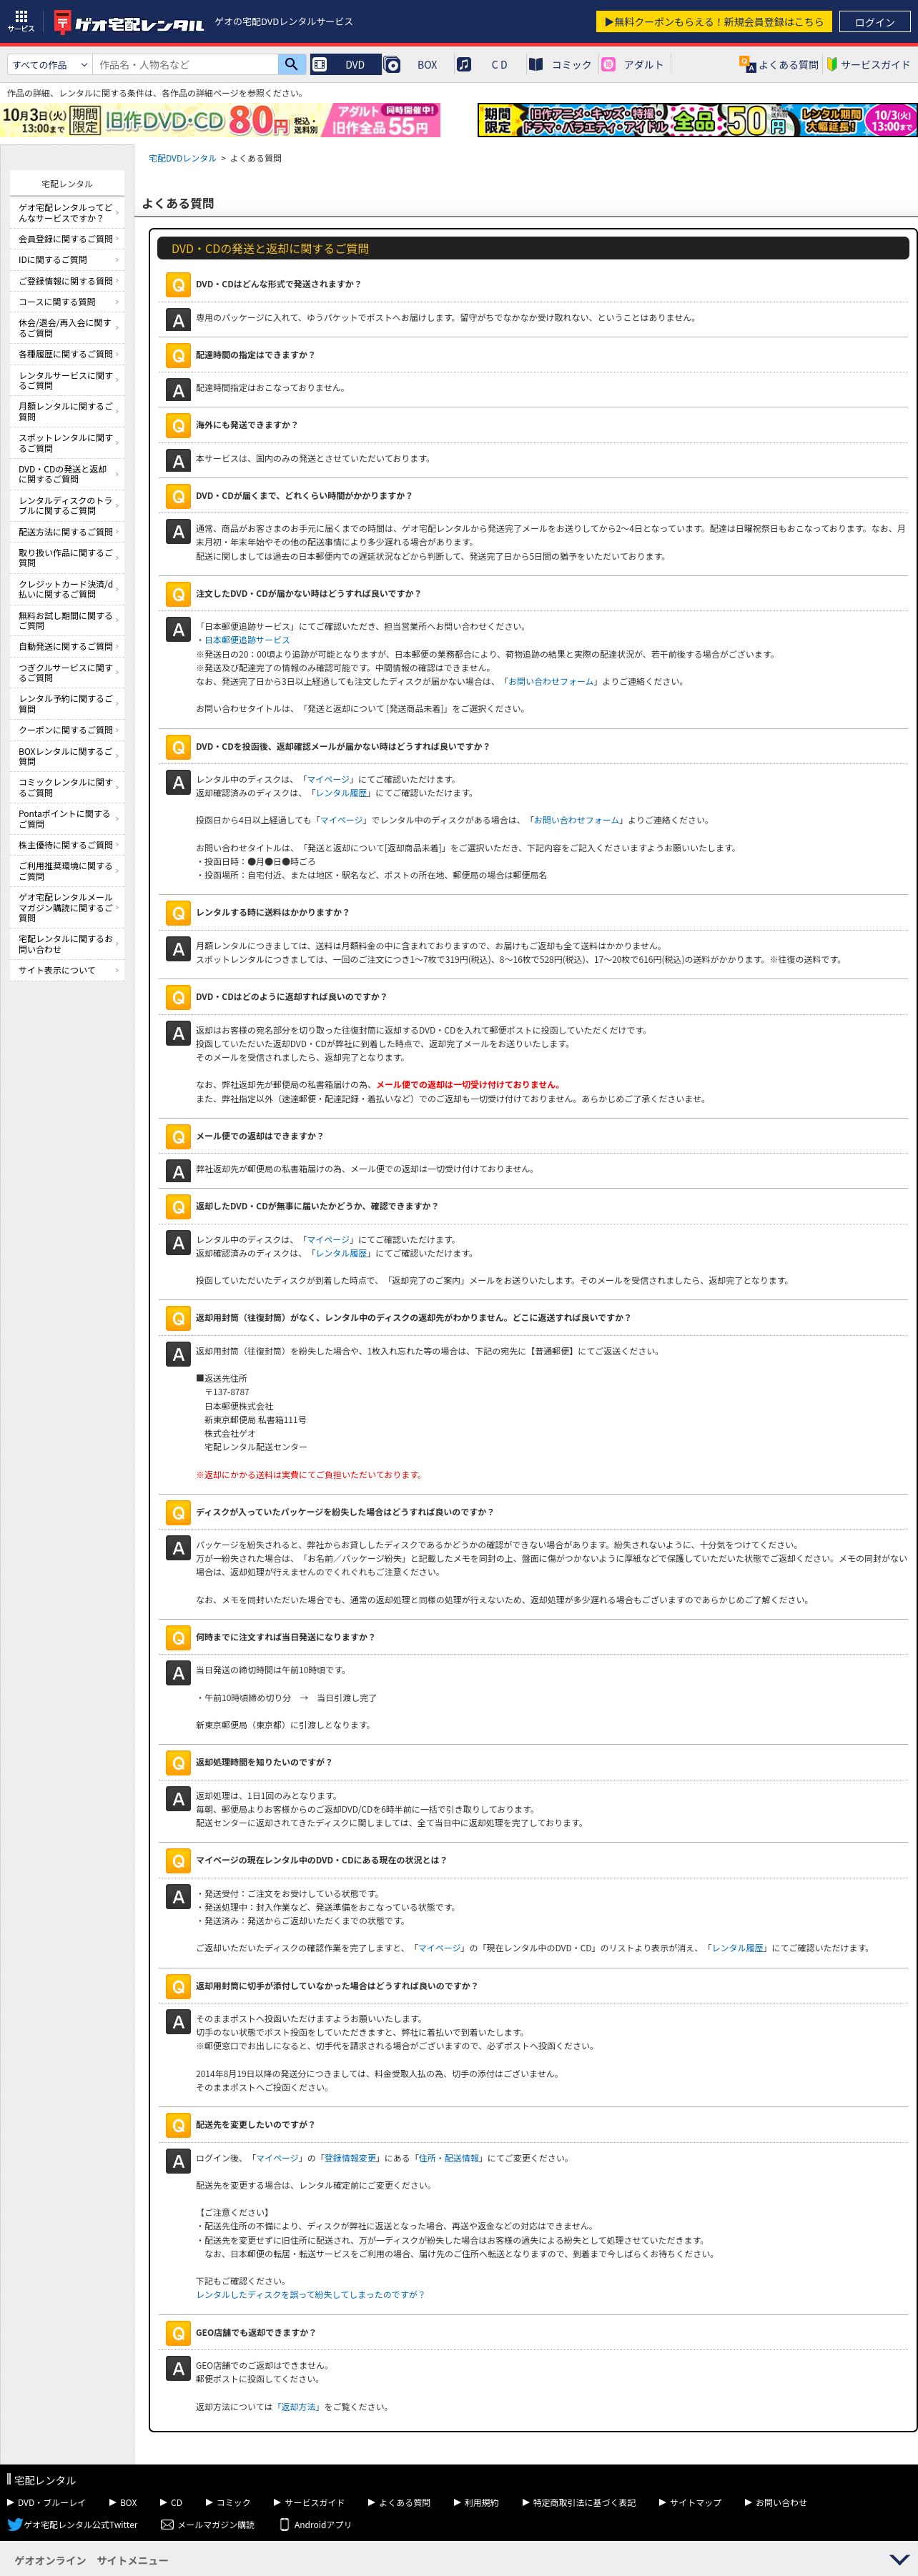The height and width of the screenshot is (2576, 918).
Task: Open sidebar 会員登録に関するご質問
Action: 67,239
